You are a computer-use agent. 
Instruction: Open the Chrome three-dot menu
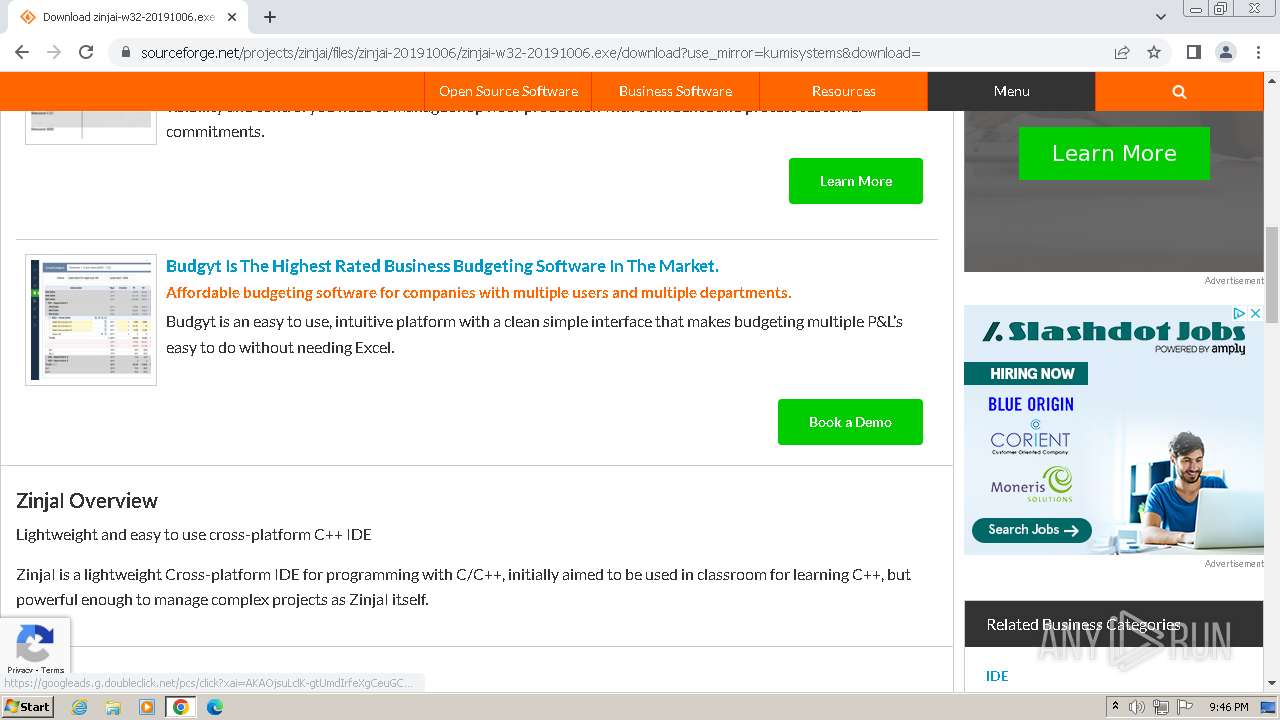[1257, 52]
